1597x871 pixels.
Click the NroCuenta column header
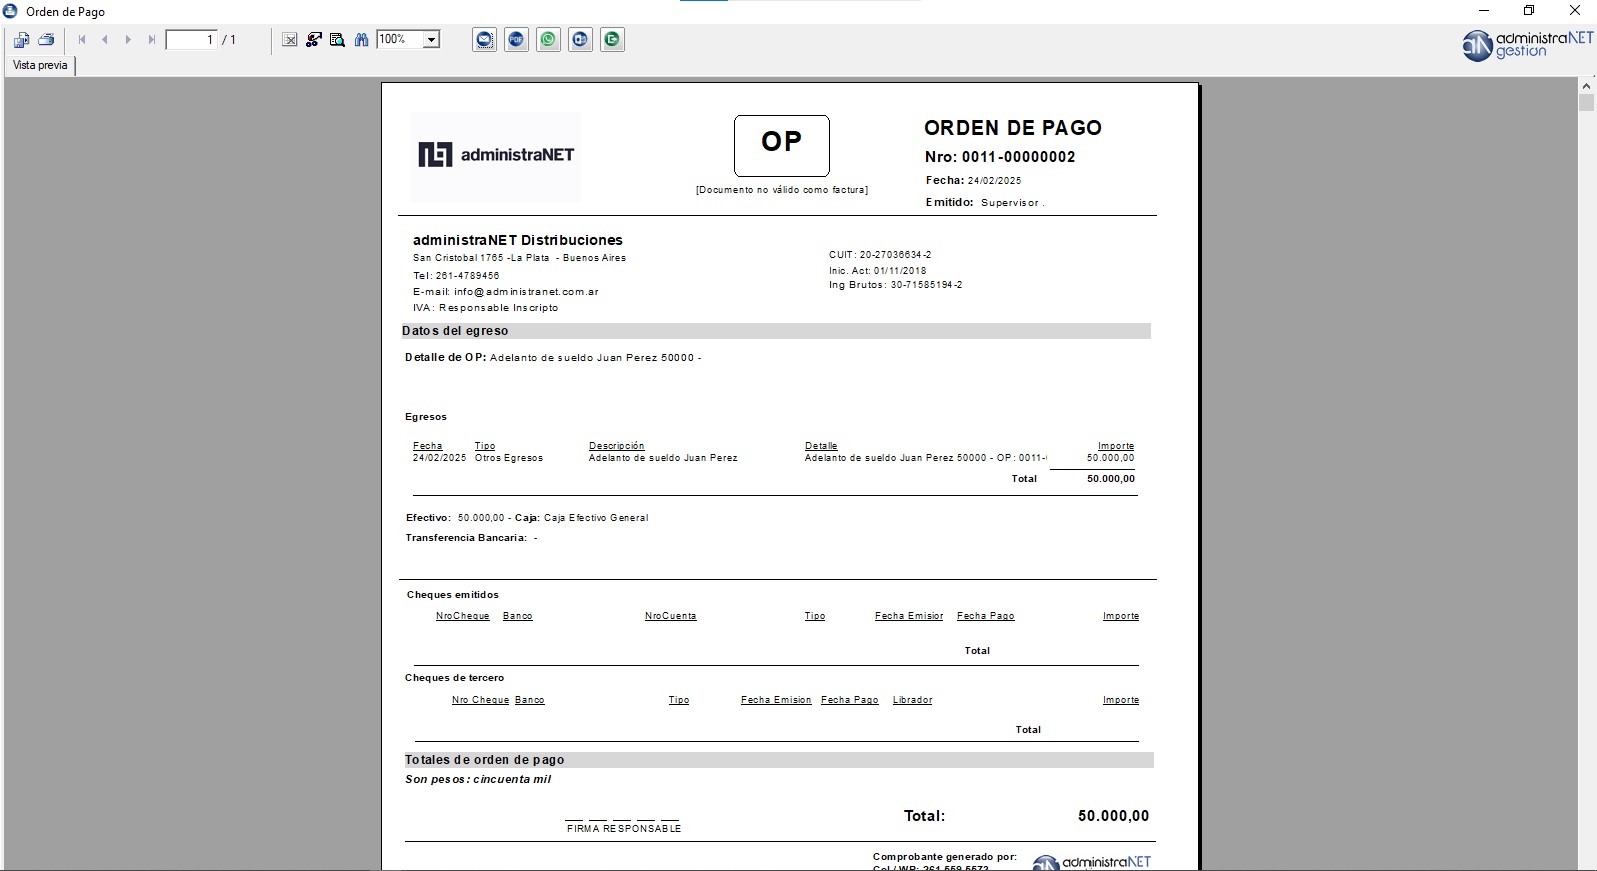tap(671, 616)
